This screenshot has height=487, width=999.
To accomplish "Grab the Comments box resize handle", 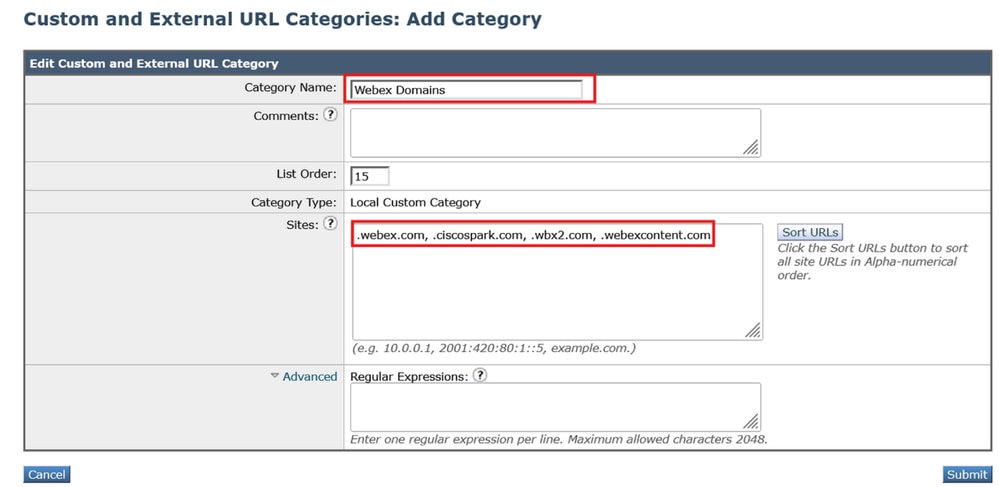I will (x=750, y=148).
